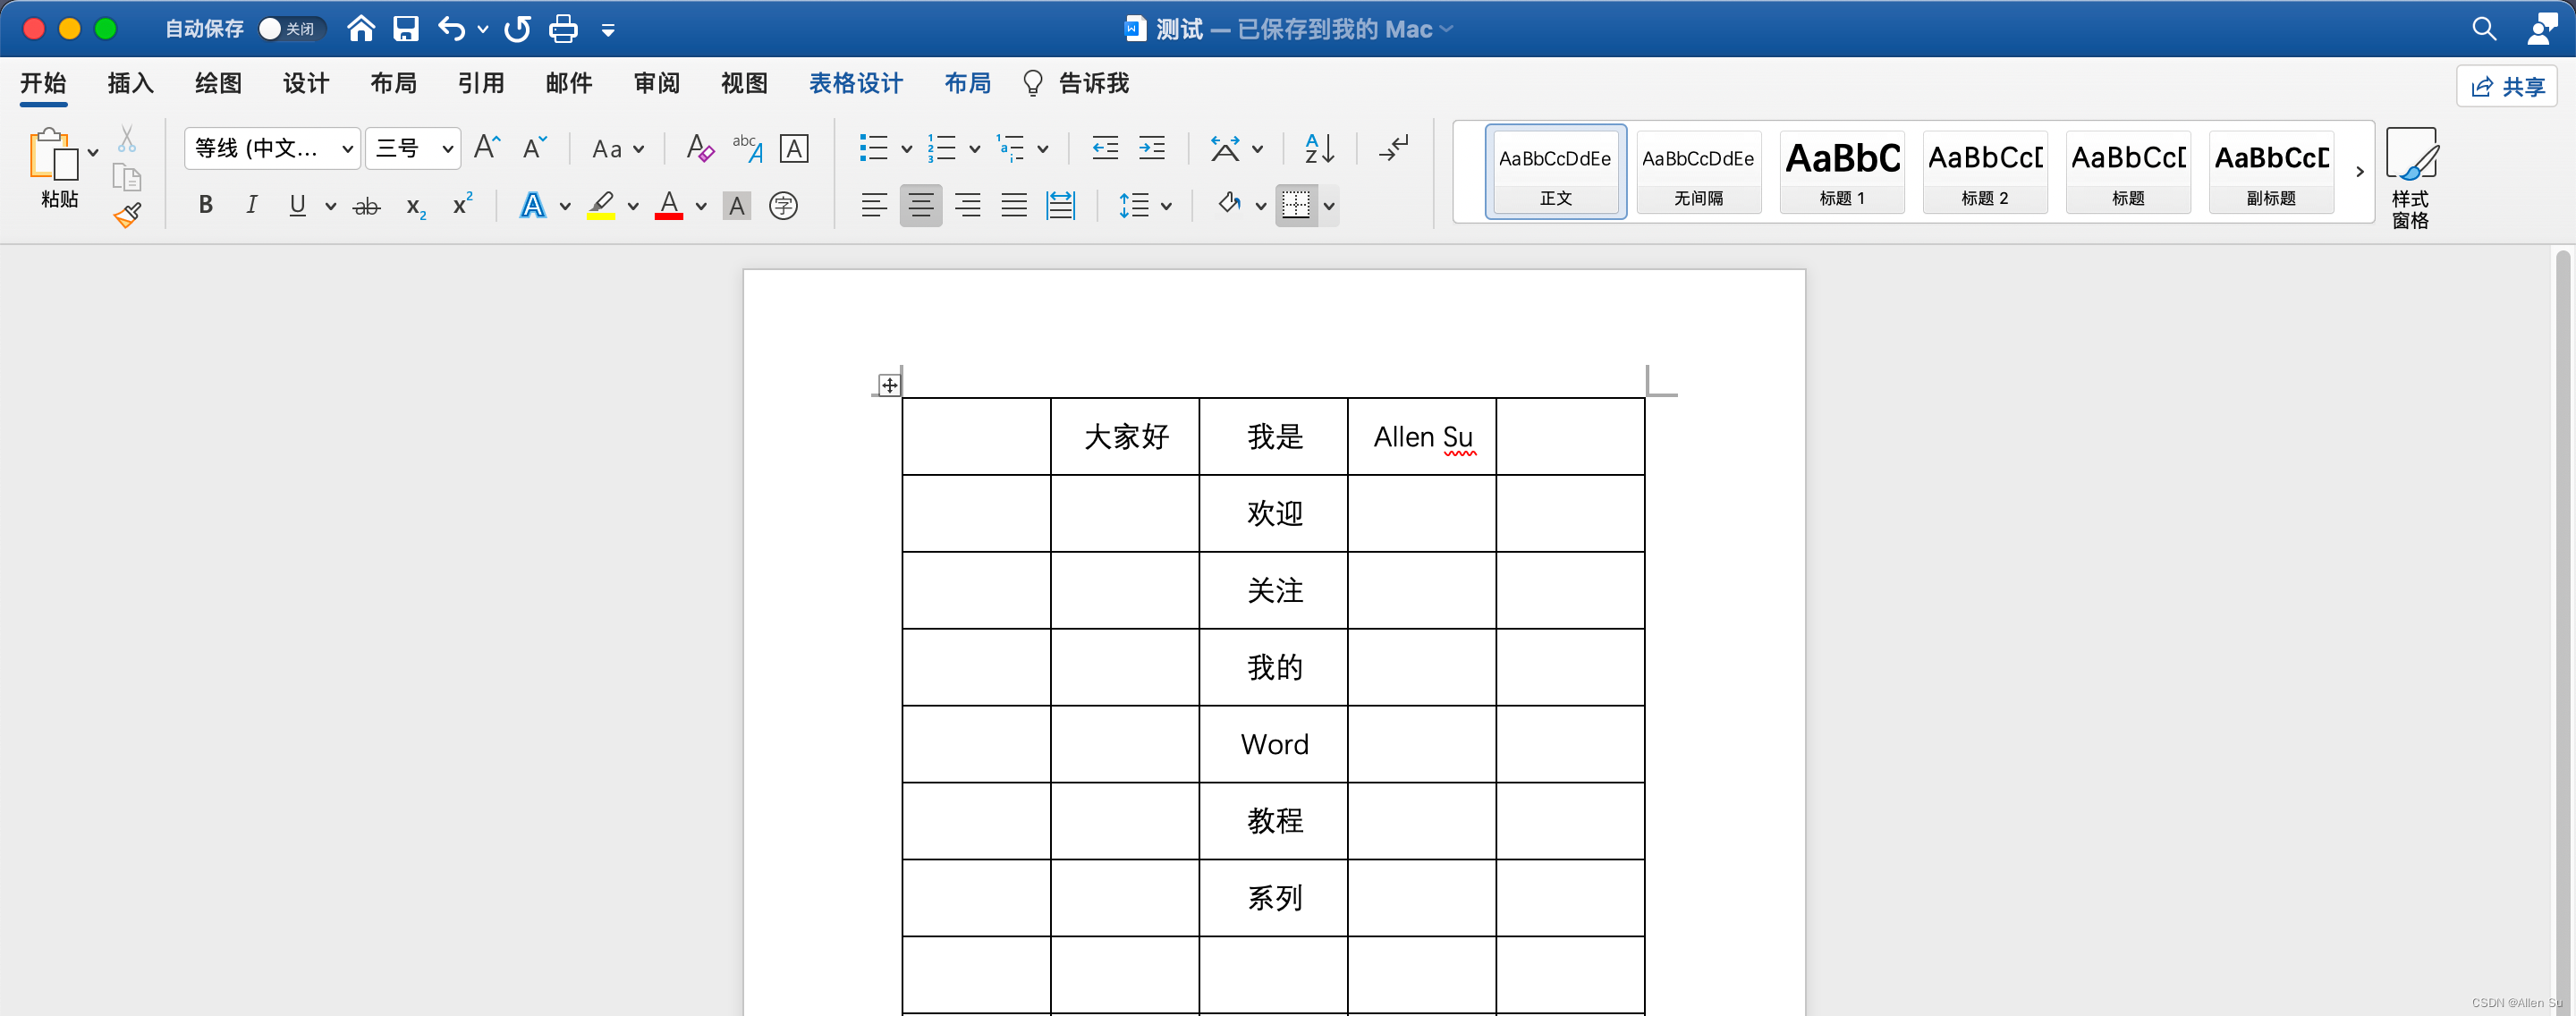Screen dimensions: 2576x1016
Task: Open the Table Design (表格设计) tab
Action: [855, 83]
